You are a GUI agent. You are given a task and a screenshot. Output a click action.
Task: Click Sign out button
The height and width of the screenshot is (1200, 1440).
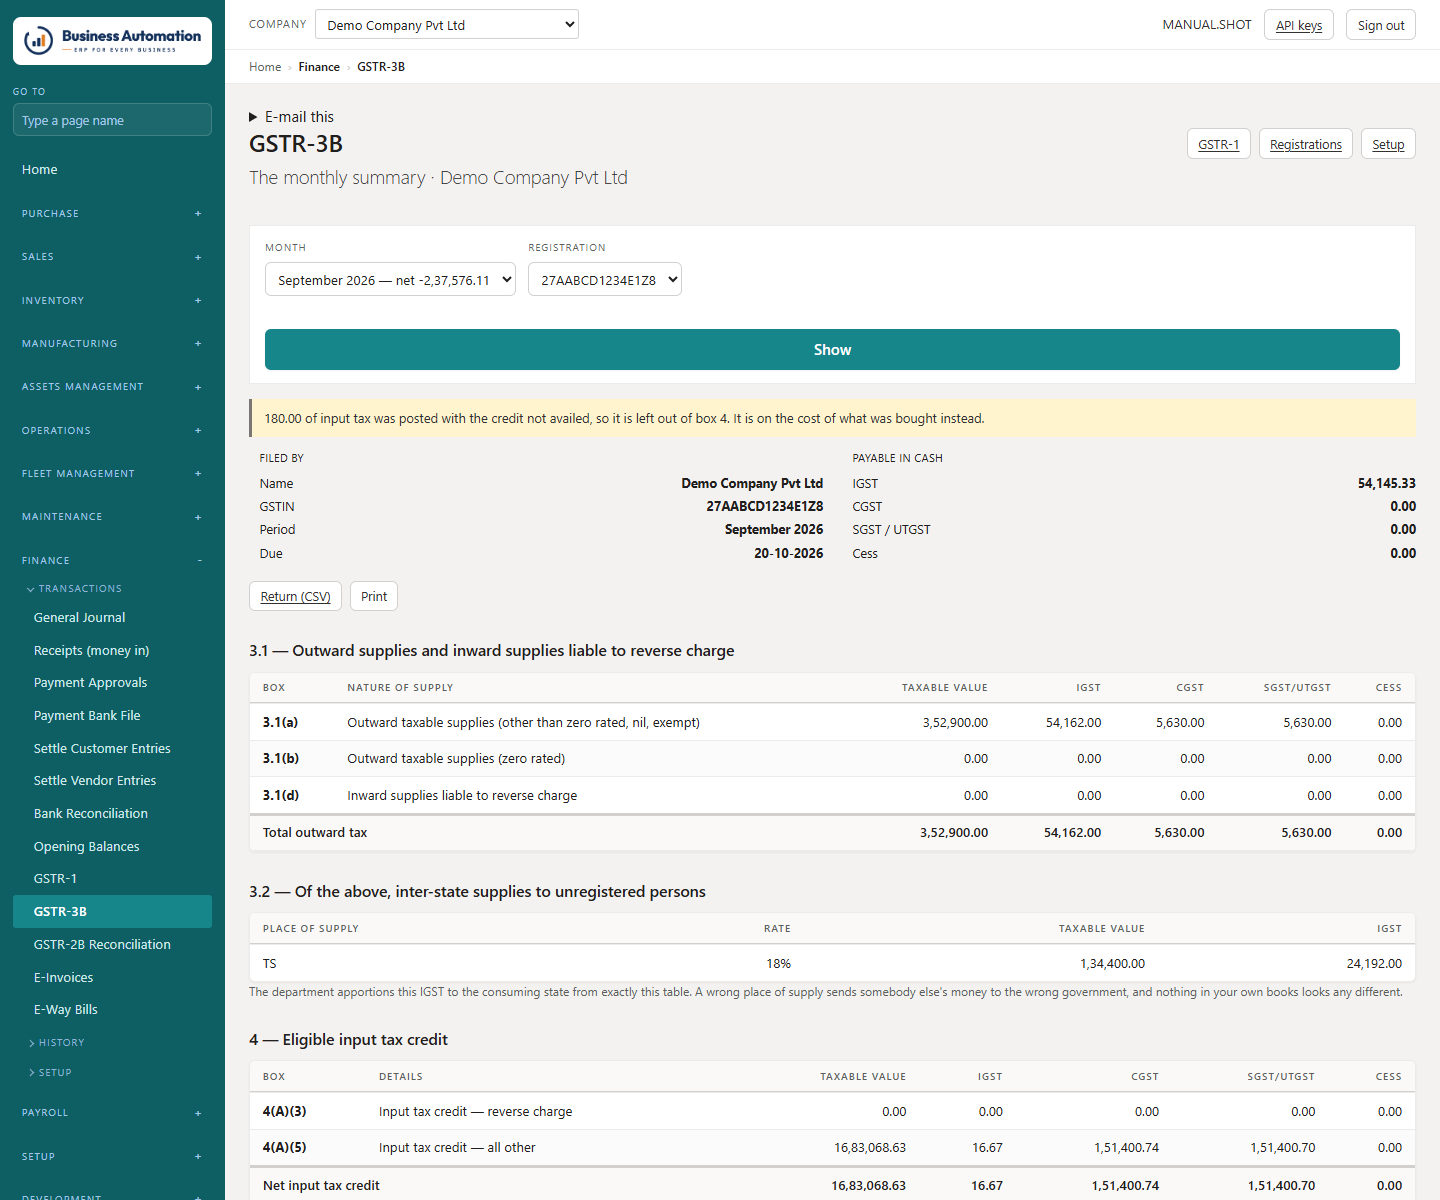coord(1381,25)
